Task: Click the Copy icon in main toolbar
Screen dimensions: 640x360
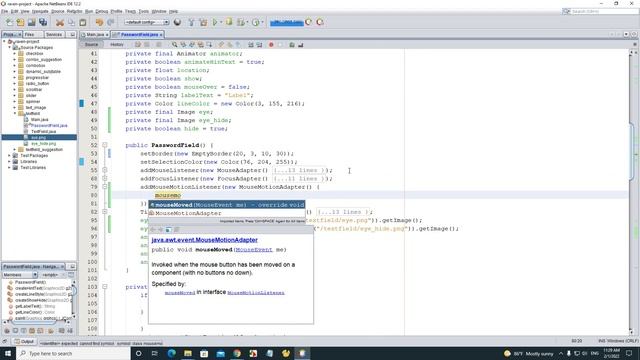Action: pyautogui.click(x=71, y=22)
